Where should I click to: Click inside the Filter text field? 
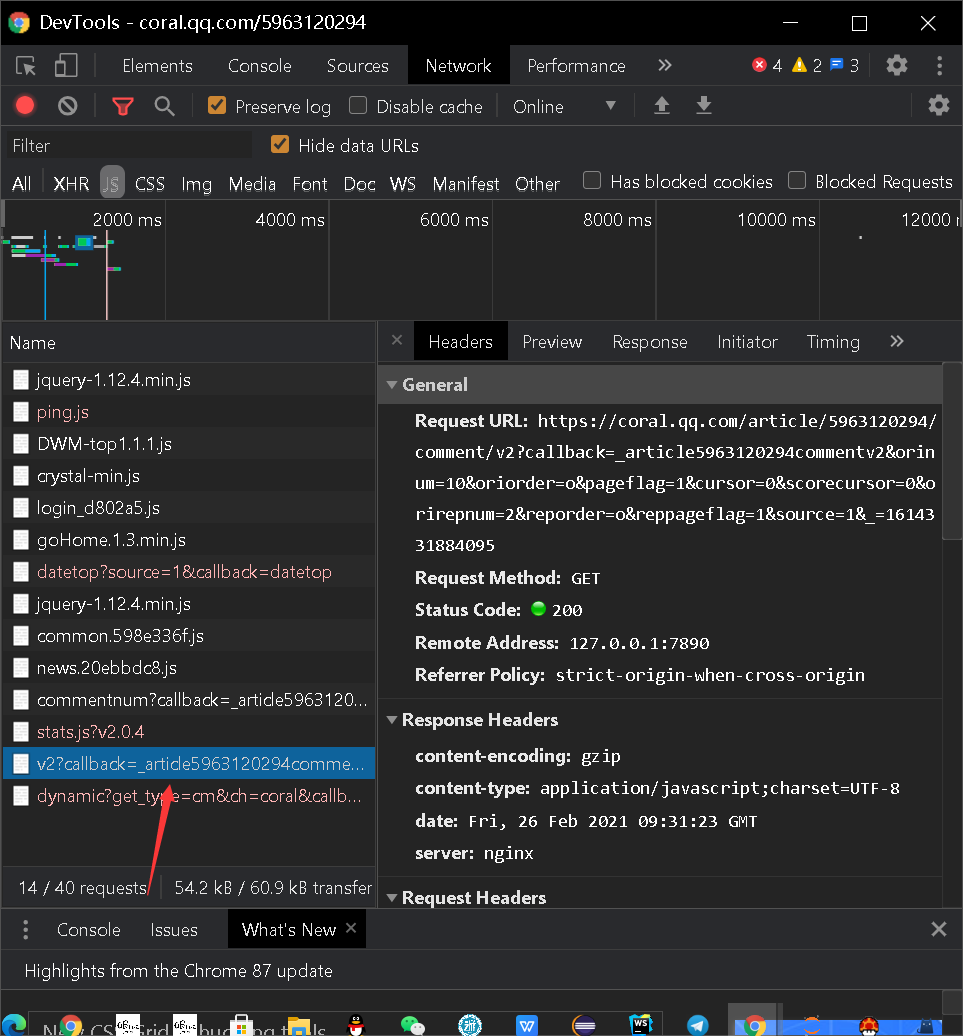[129, 145]
